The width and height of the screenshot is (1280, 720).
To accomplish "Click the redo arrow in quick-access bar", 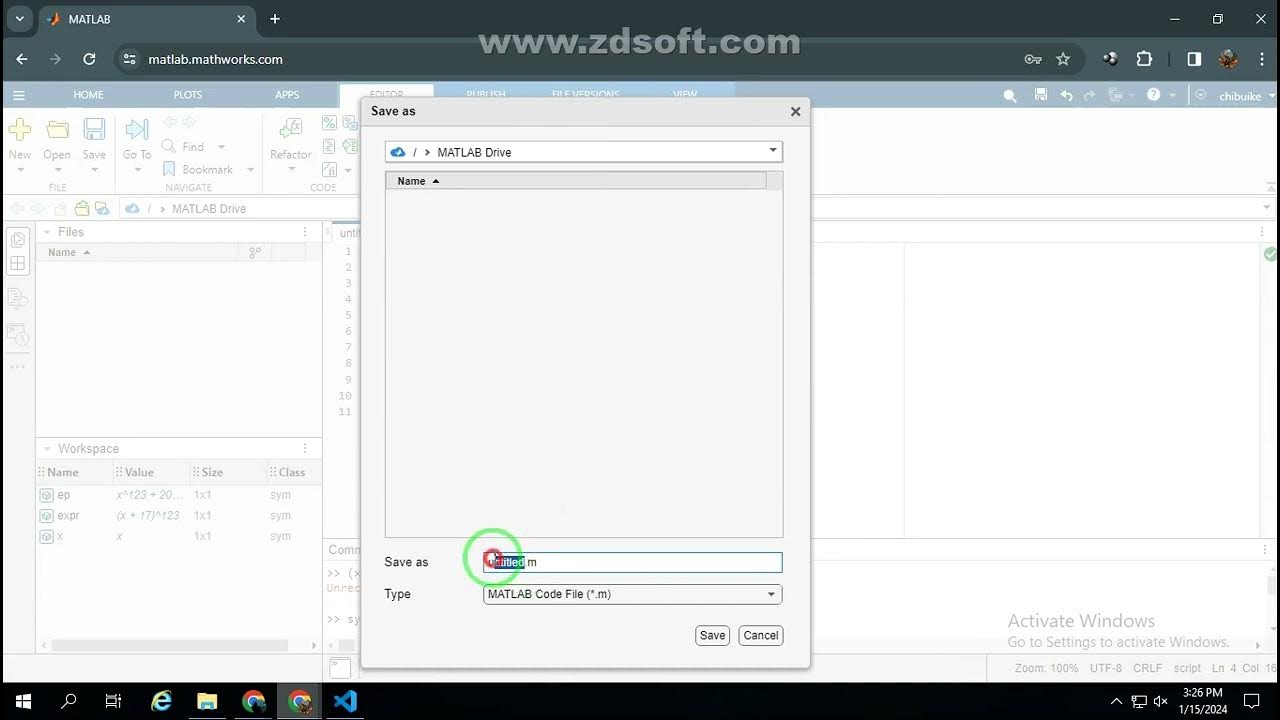I will (x=1089, y=95).
